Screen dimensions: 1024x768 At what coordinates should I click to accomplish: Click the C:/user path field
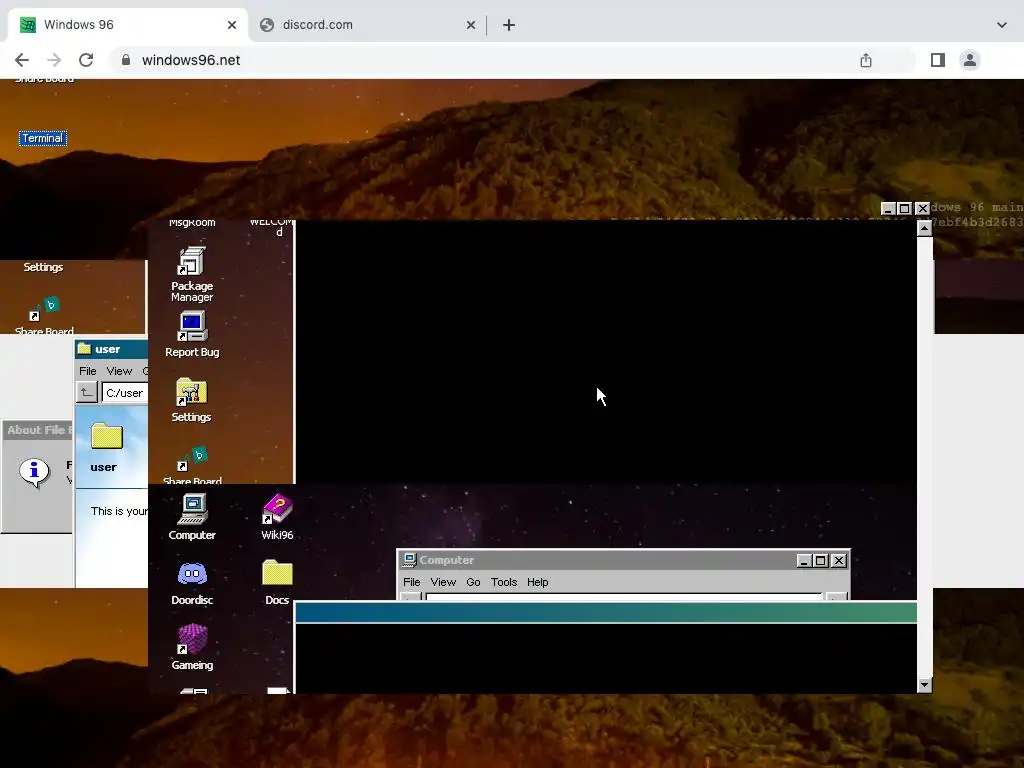point(124,392)
